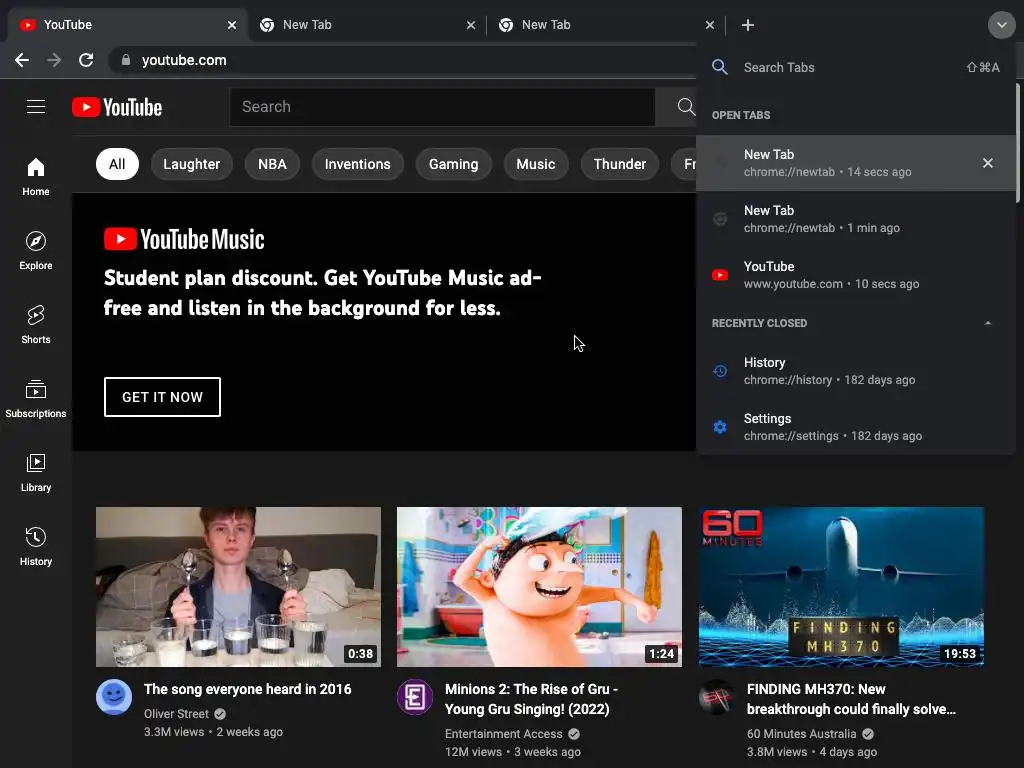
Task: Click the browser back arrow
Action: (x=22, y=60)
